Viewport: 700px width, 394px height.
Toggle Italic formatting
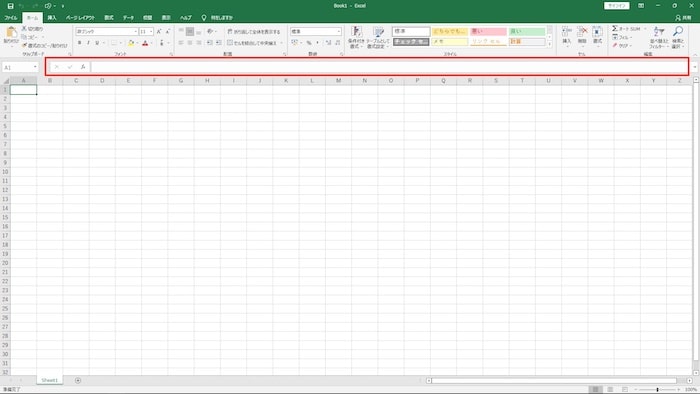[x=88, y=43]
